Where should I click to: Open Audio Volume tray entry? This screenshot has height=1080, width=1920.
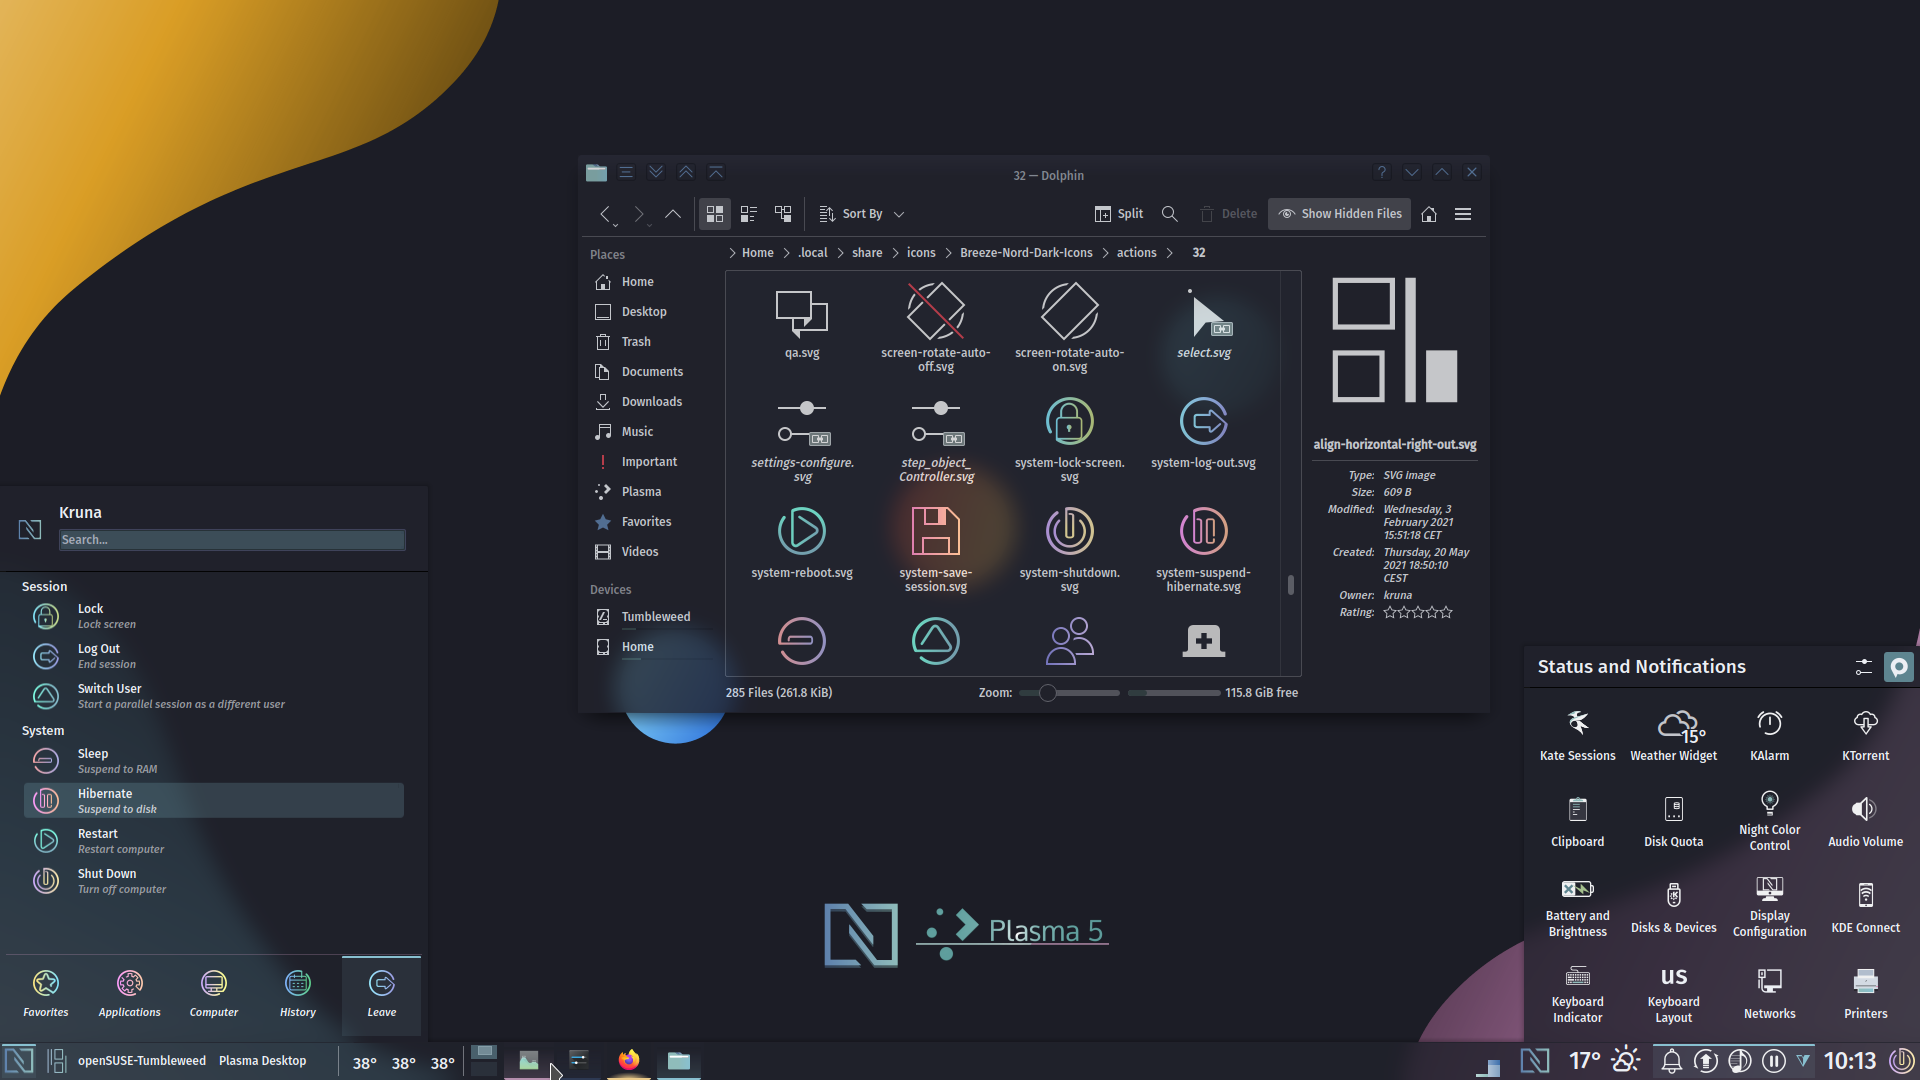click(1866, 822)
